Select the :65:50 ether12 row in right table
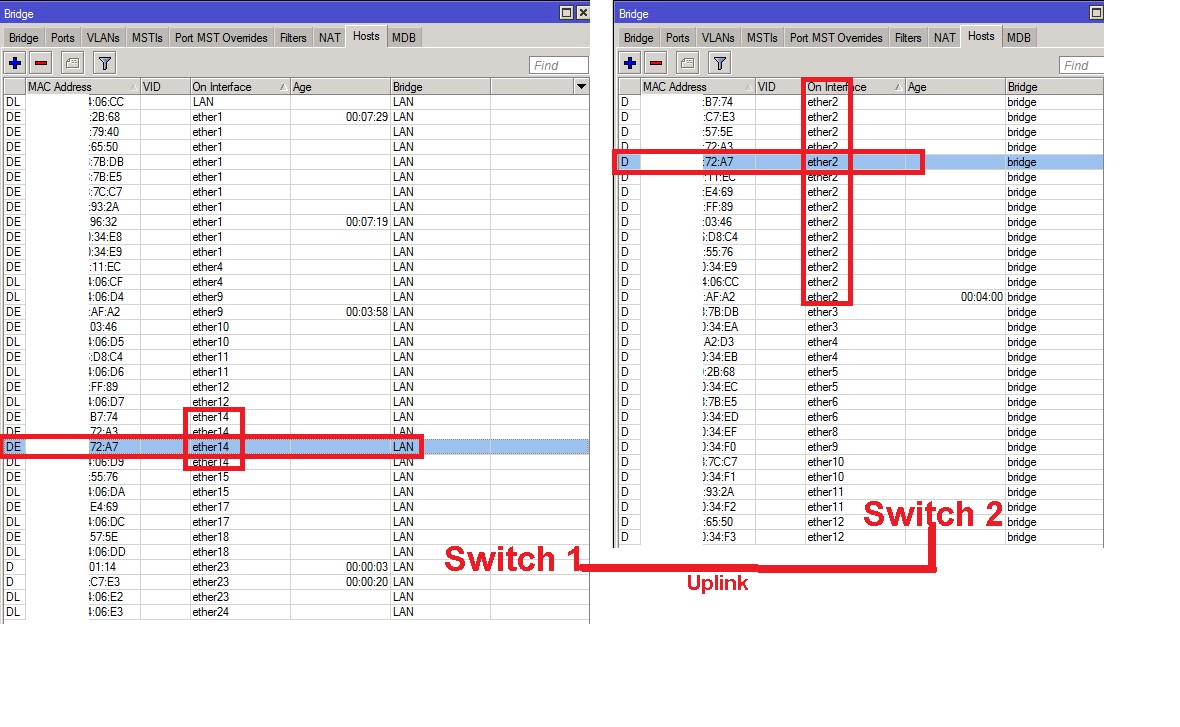1180x727 pixels. pyautogui.click(x=861, y=522)
